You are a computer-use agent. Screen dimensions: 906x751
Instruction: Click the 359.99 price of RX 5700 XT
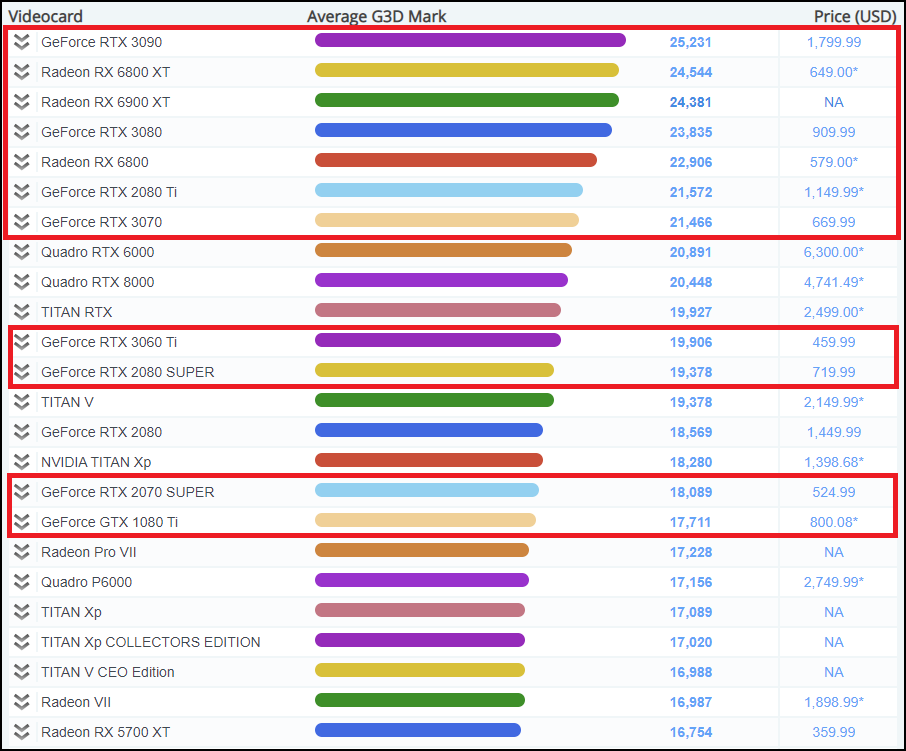pyautogui.click(x=834, y=733)
